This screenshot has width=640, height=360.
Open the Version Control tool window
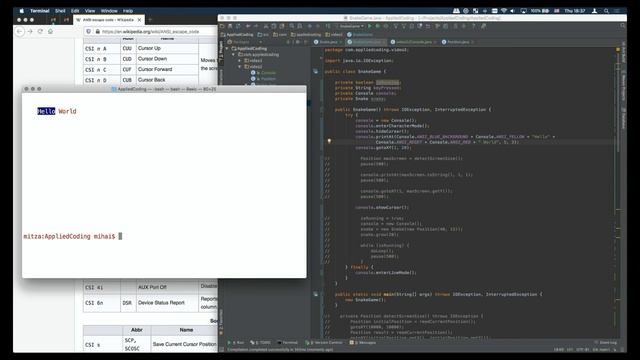(x=324, y=342)
